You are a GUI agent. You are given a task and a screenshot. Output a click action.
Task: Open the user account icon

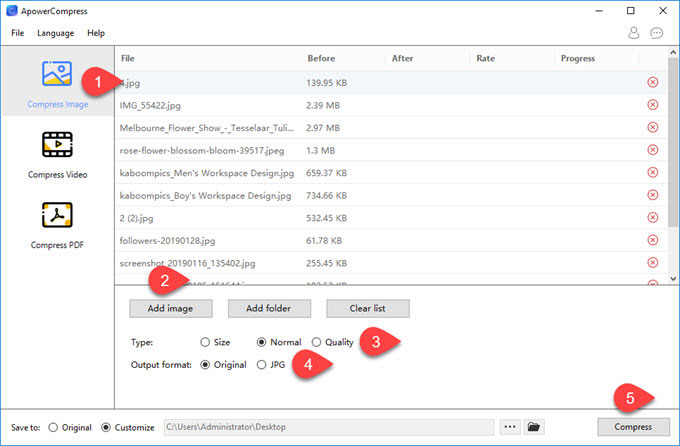click(x=634, y=33)
